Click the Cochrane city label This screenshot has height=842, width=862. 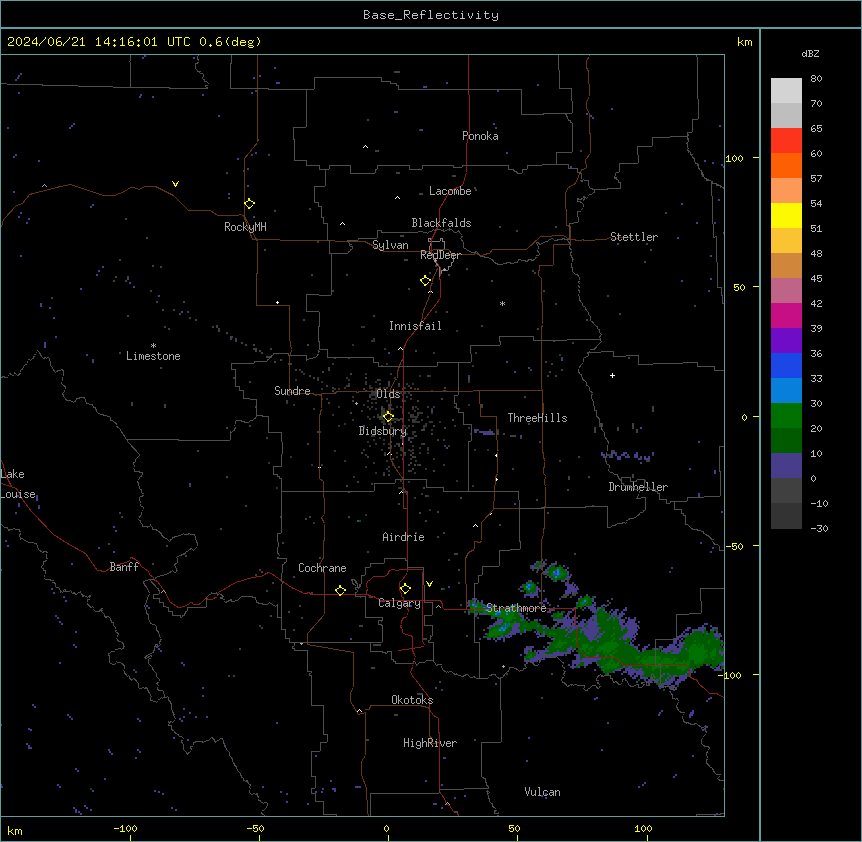click(x=322, y=568)
